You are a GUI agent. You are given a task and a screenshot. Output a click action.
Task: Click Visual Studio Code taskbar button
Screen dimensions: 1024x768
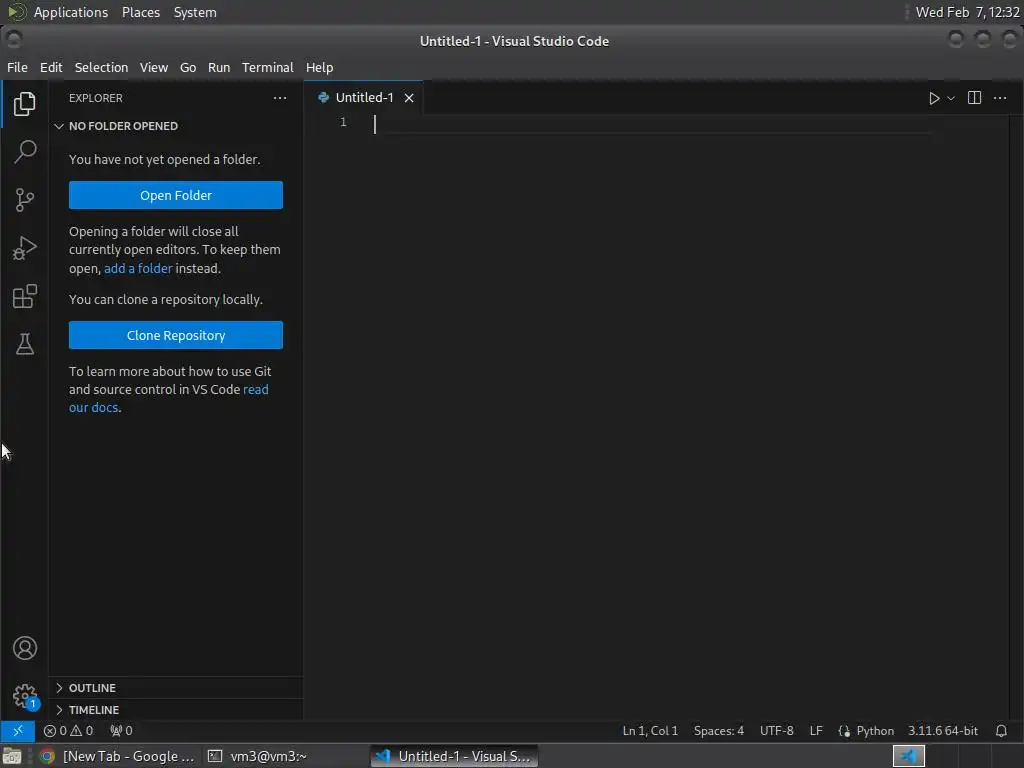455,756
